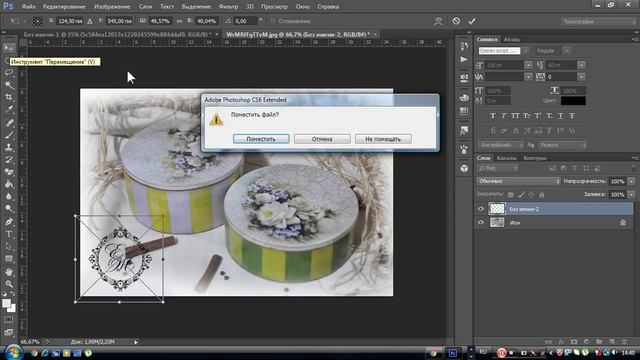Screen dimensions: 640x360
Task: Toggle lock all padlock
Action: point(542,195)
